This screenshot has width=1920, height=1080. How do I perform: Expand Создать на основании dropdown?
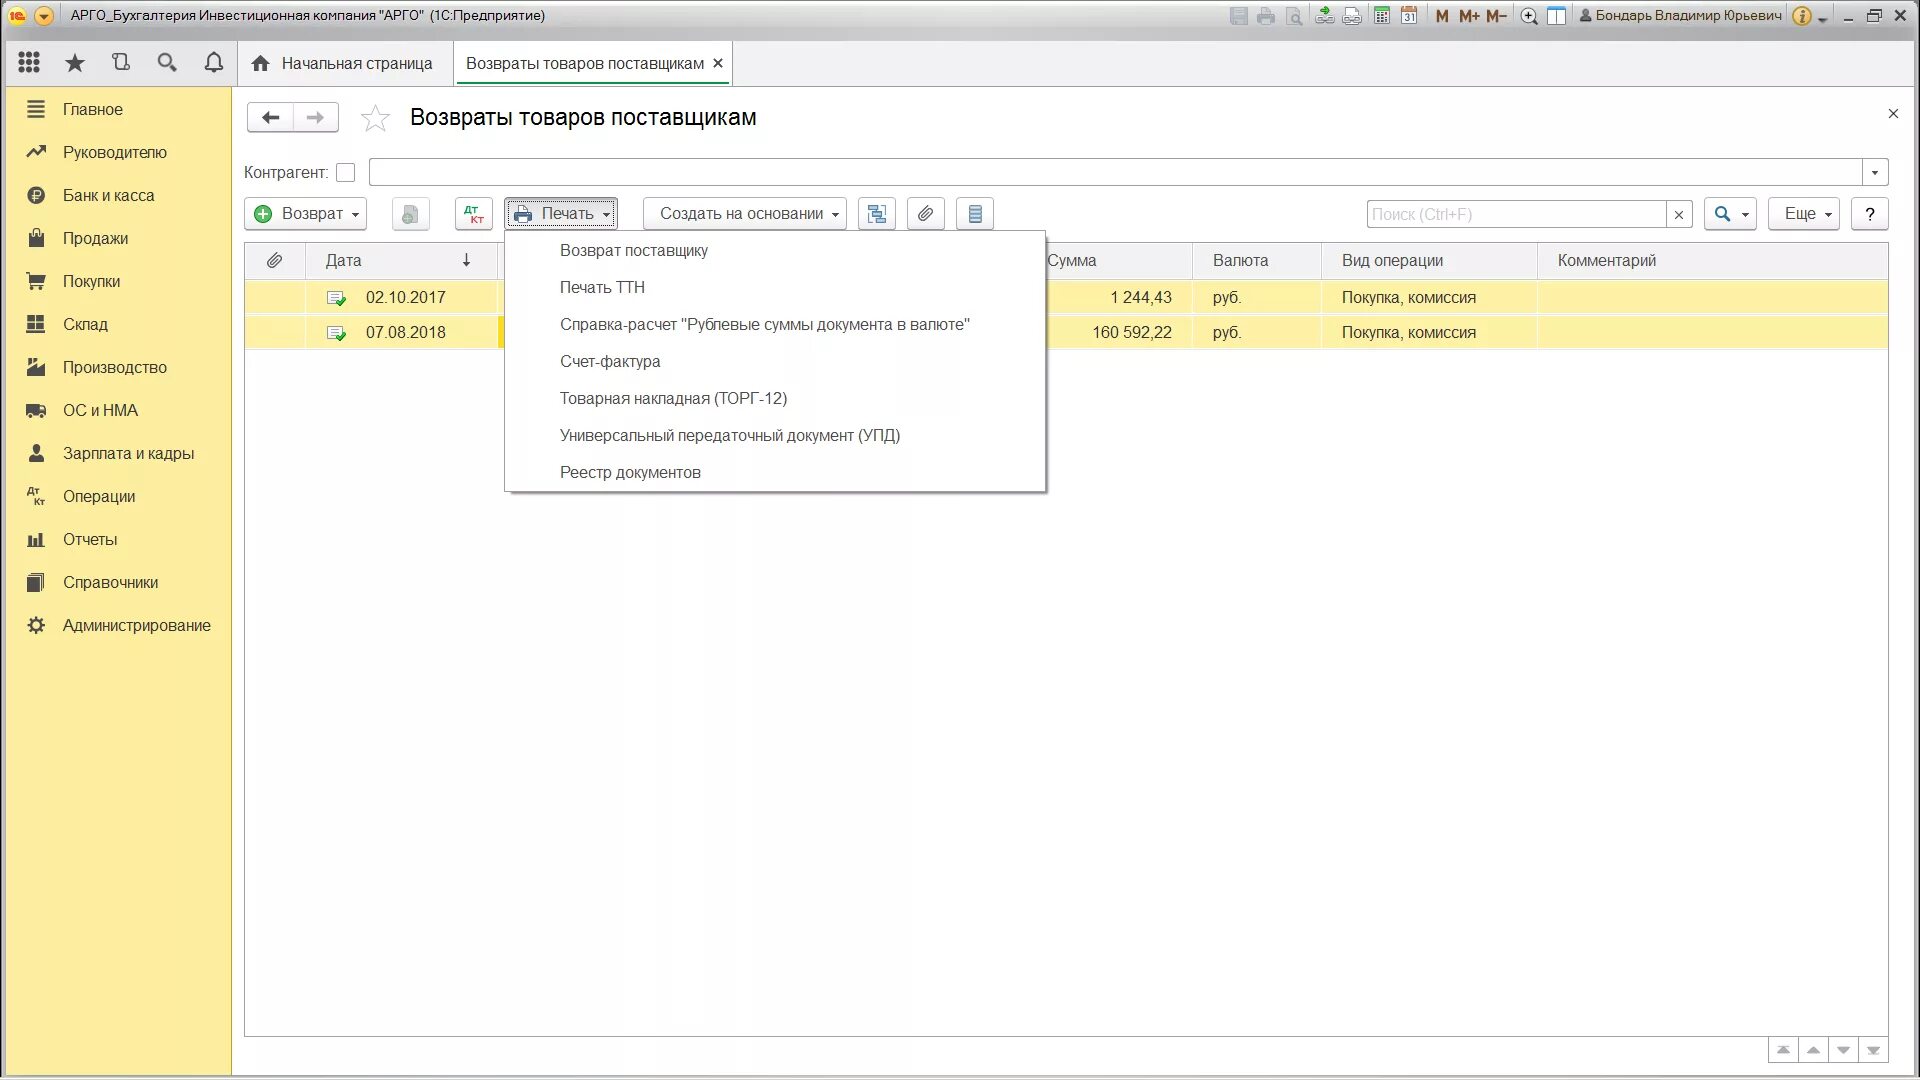coord(745,214)
